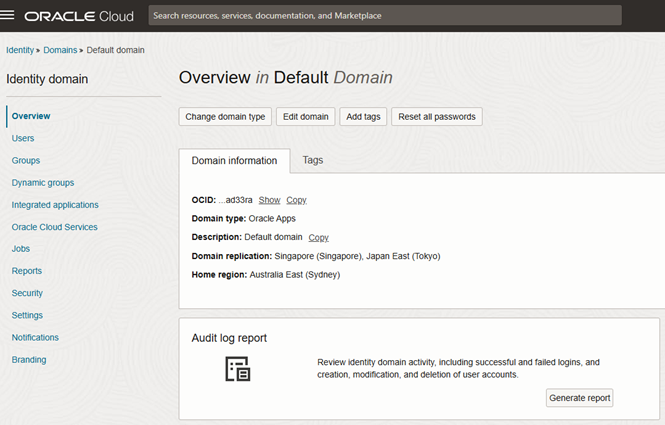Image resolution: width=665 pixels, height=425 pixels.
Task: Go to Identity breadcrumb link
Action: pyautogui.click(x=20, y=50)
